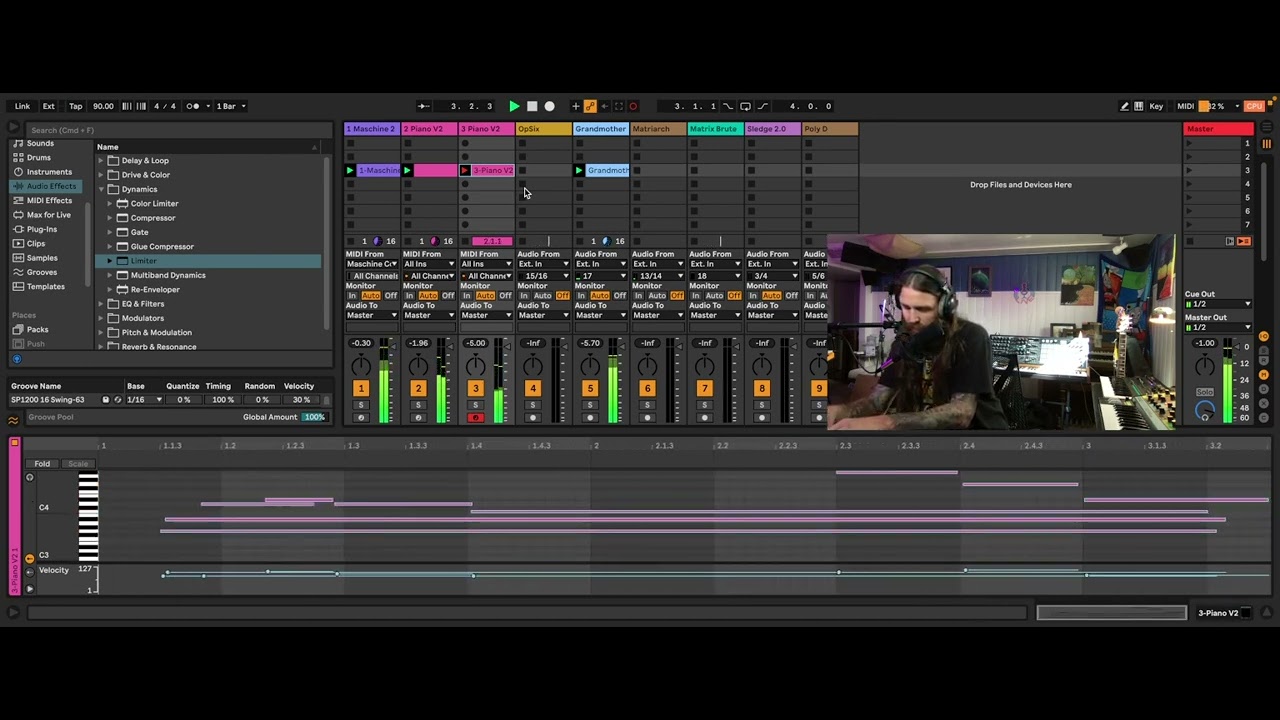
Task: Select Audio Effects browser category
Action: pos(45,186)
